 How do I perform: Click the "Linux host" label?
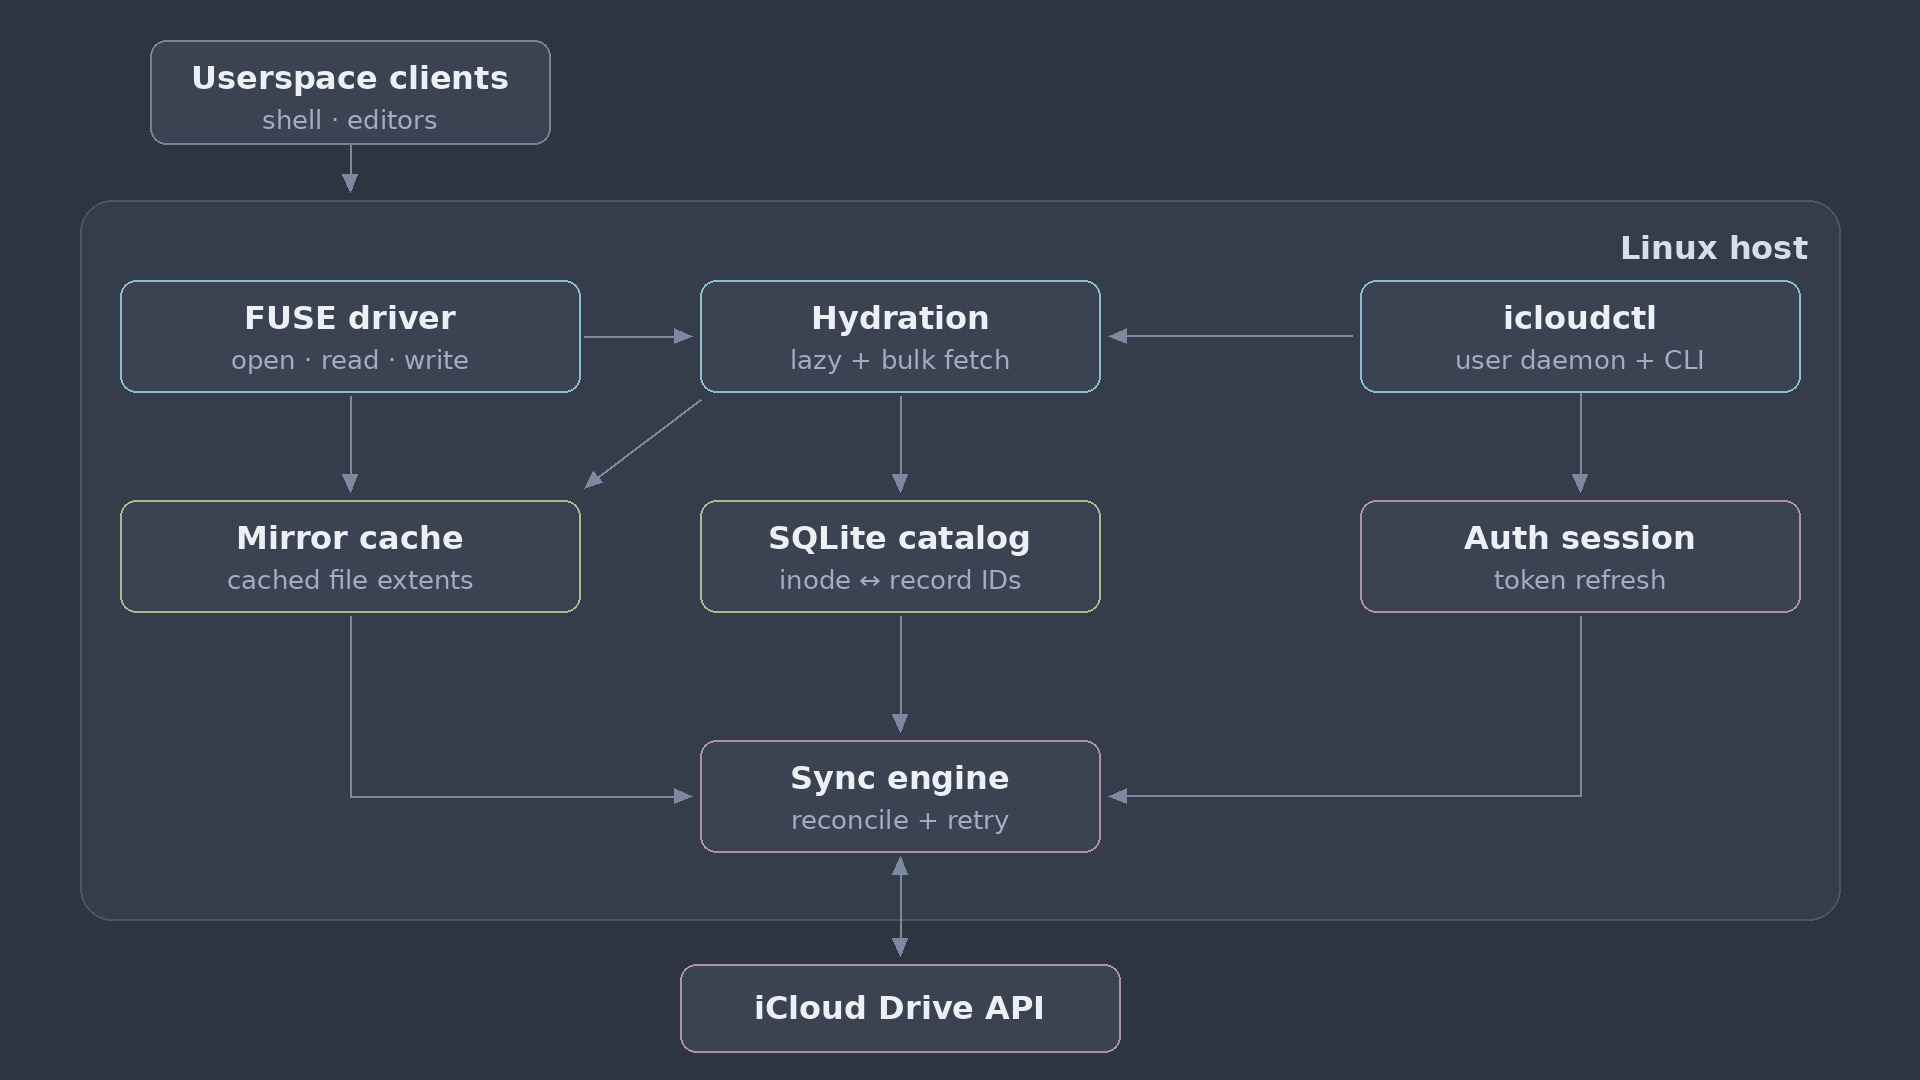tap(1714, 248)
